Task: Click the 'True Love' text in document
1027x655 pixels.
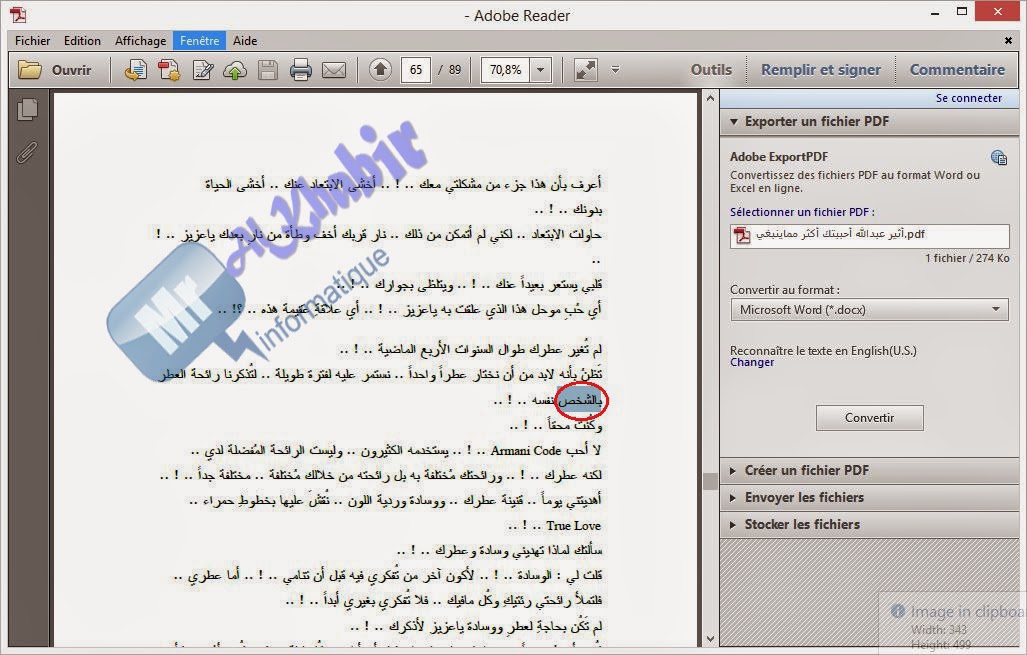Action: point(573,525)
